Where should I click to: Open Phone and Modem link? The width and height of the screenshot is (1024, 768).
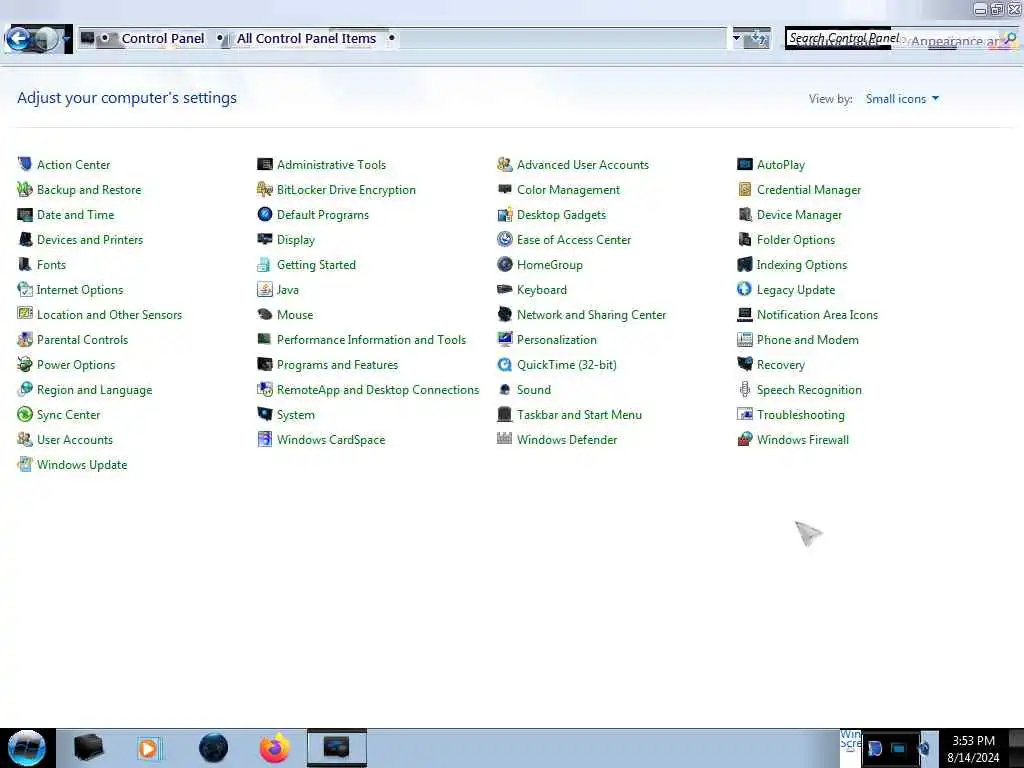[x=807, y=340]
